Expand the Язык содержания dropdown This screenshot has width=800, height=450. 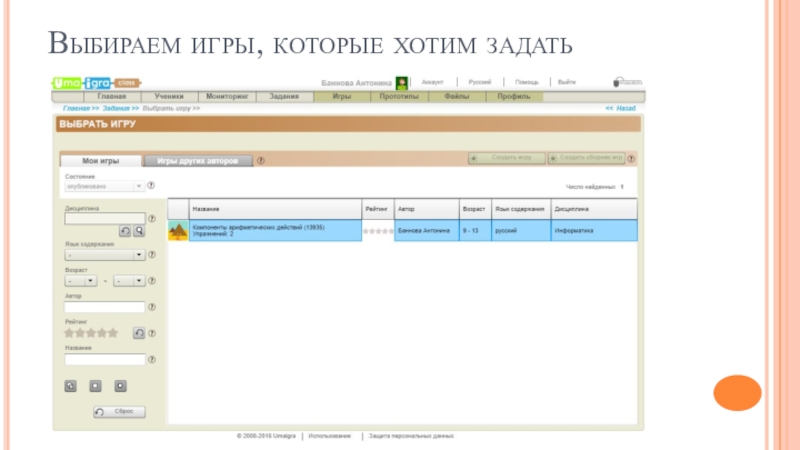pos(104,255)
